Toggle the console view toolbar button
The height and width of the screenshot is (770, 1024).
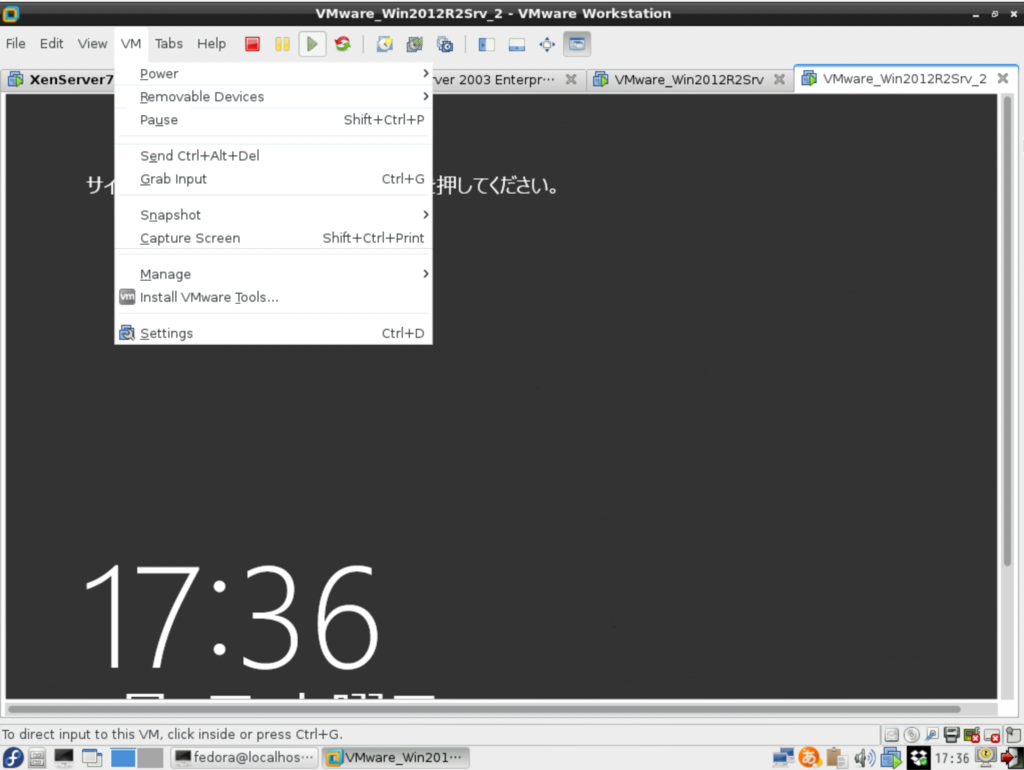pos(577,44)
